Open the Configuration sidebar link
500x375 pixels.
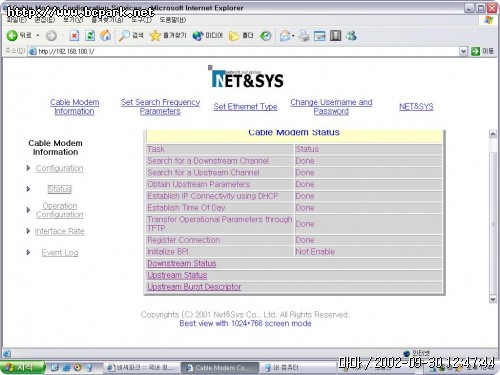[x=60, y=168]
